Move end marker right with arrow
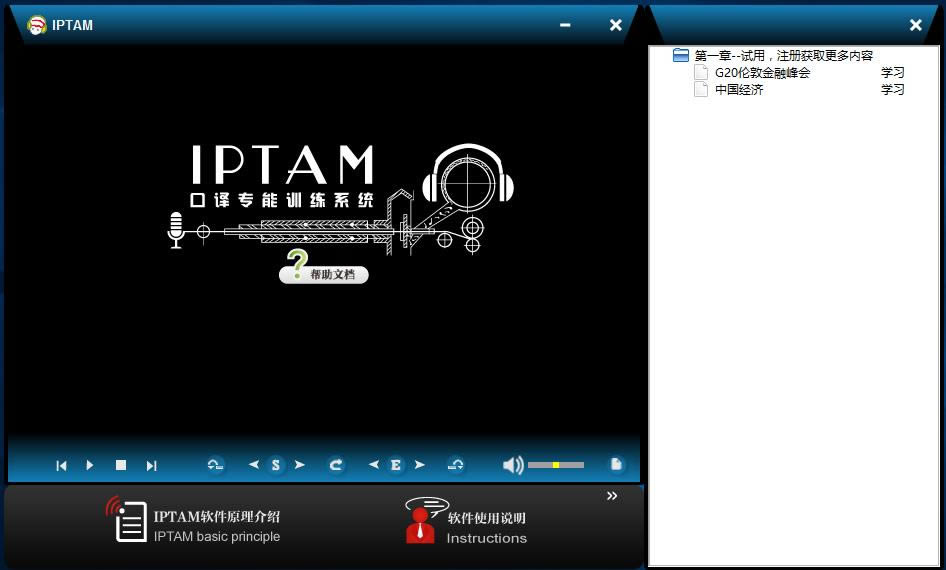 coord(419,465)
